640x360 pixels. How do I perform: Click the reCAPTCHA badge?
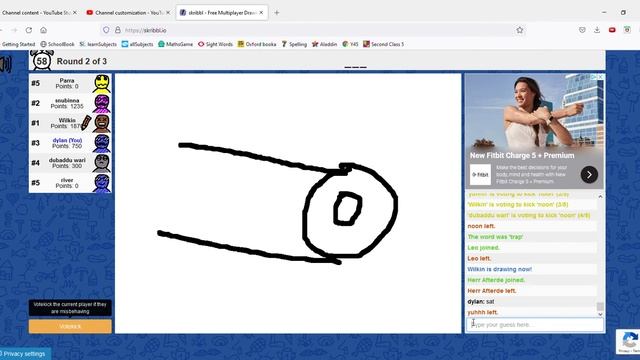click(628, 341)
